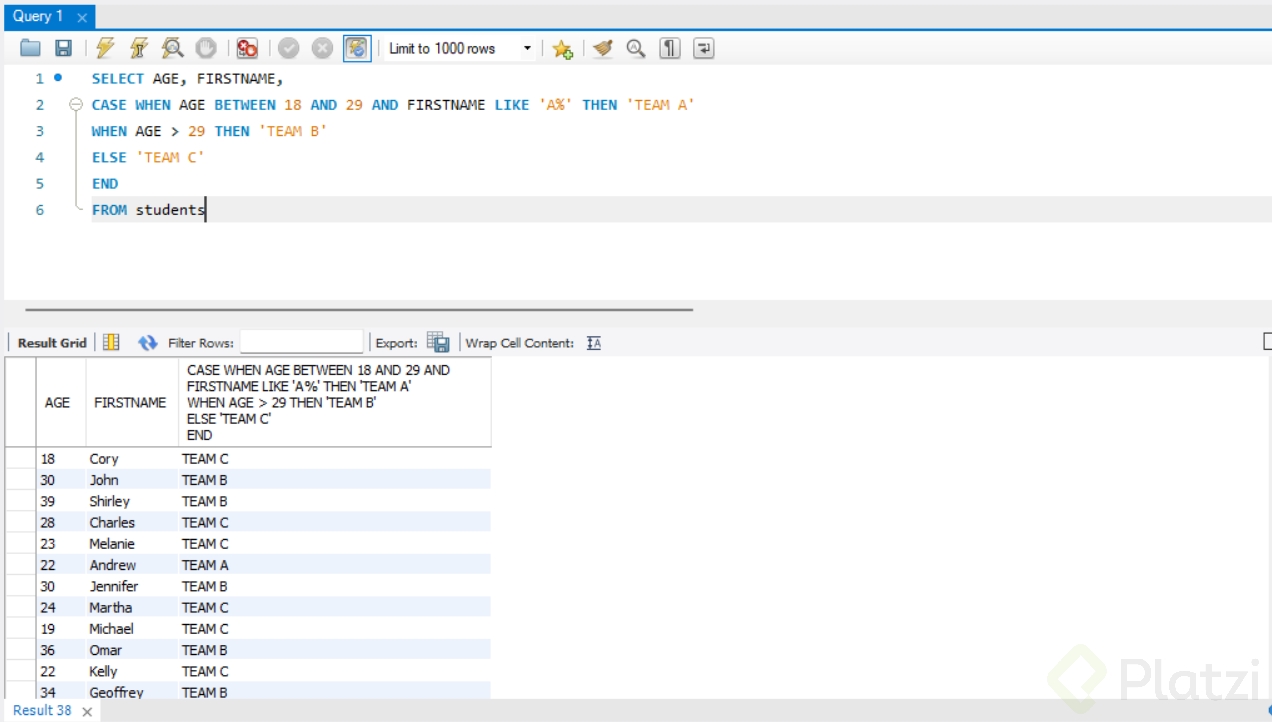1272x722 pixels.
Task: Save query as snippet star icon
Action: coord(562,48)
